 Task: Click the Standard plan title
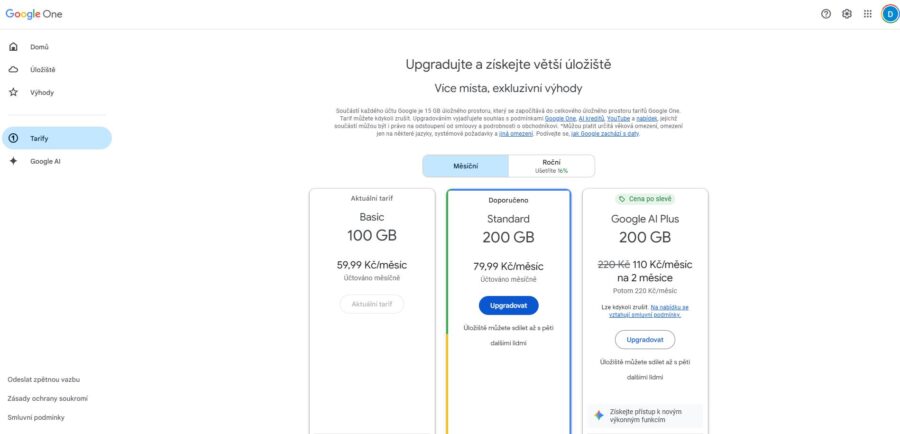coord(509,219)
